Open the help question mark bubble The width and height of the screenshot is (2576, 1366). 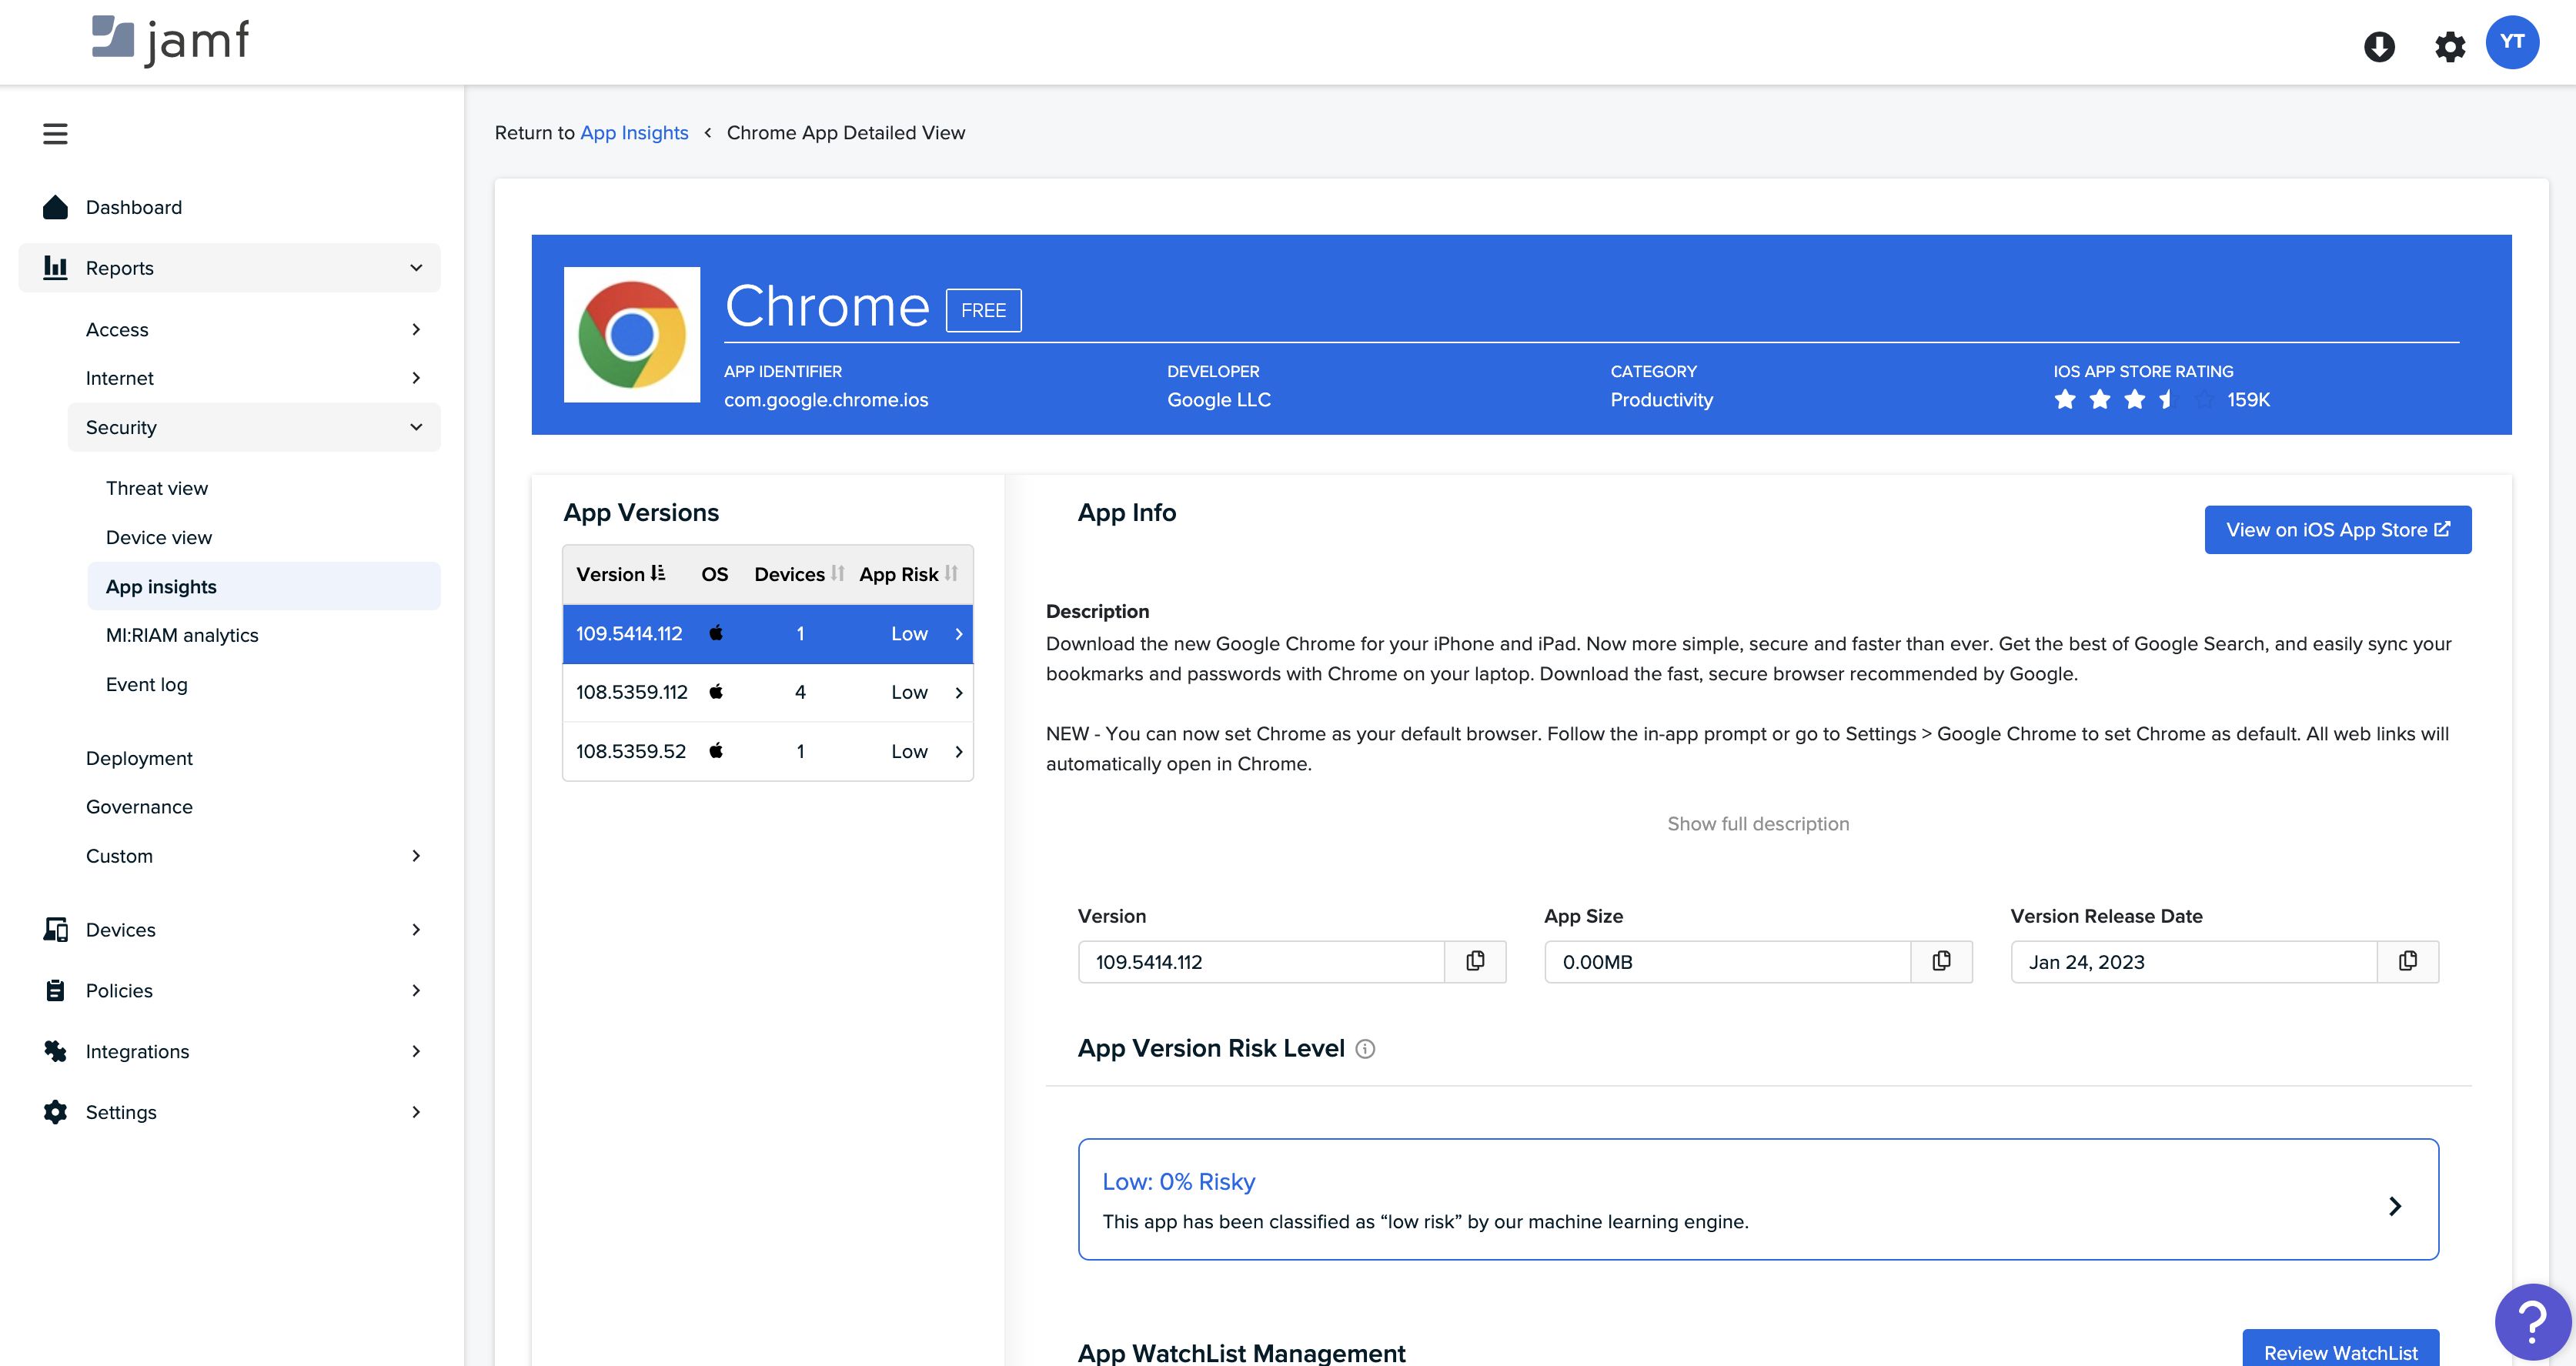(x=2532, y=1322)
